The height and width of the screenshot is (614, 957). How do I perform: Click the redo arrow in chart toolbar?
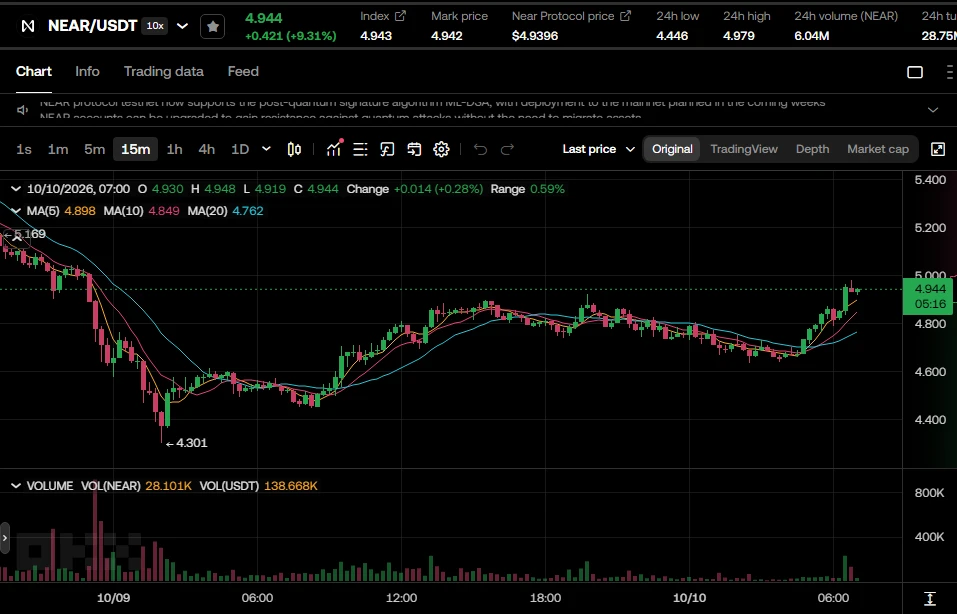pos(507,149)
